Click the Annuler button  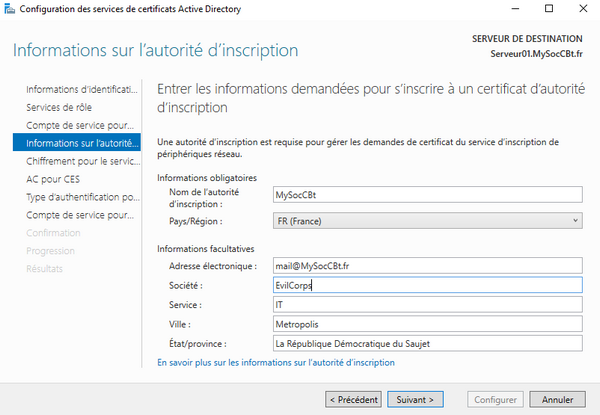coord(557,399)
